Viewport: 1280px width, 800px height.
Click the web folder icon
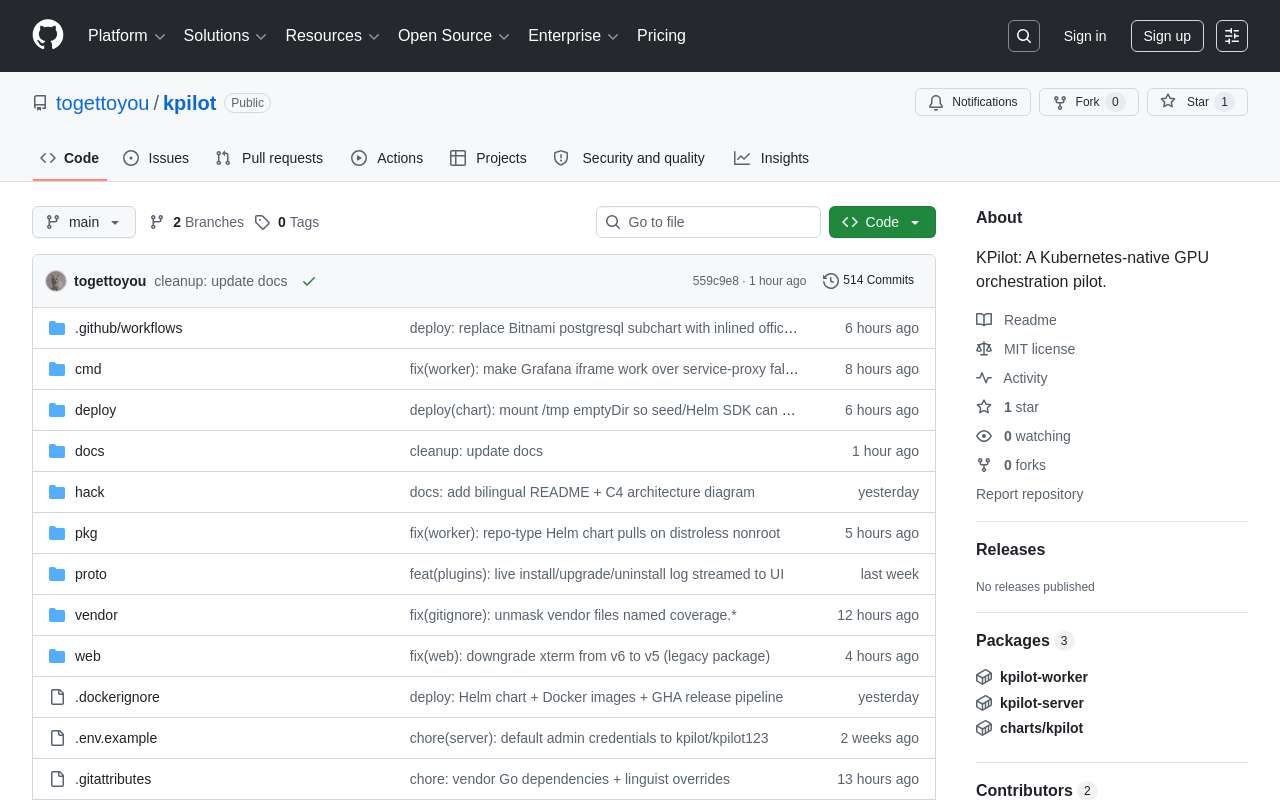coord(57,656)
